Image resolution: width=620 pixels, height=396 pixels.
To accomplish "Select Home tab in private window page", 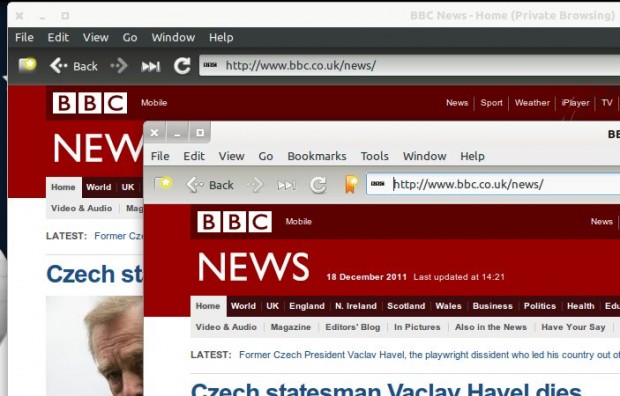I will 63,187.
